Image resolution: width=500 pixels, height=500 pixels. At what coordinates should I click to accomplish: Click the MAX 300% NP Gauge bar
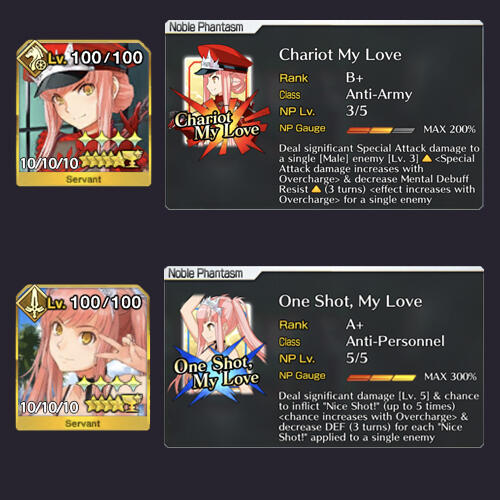381,377
